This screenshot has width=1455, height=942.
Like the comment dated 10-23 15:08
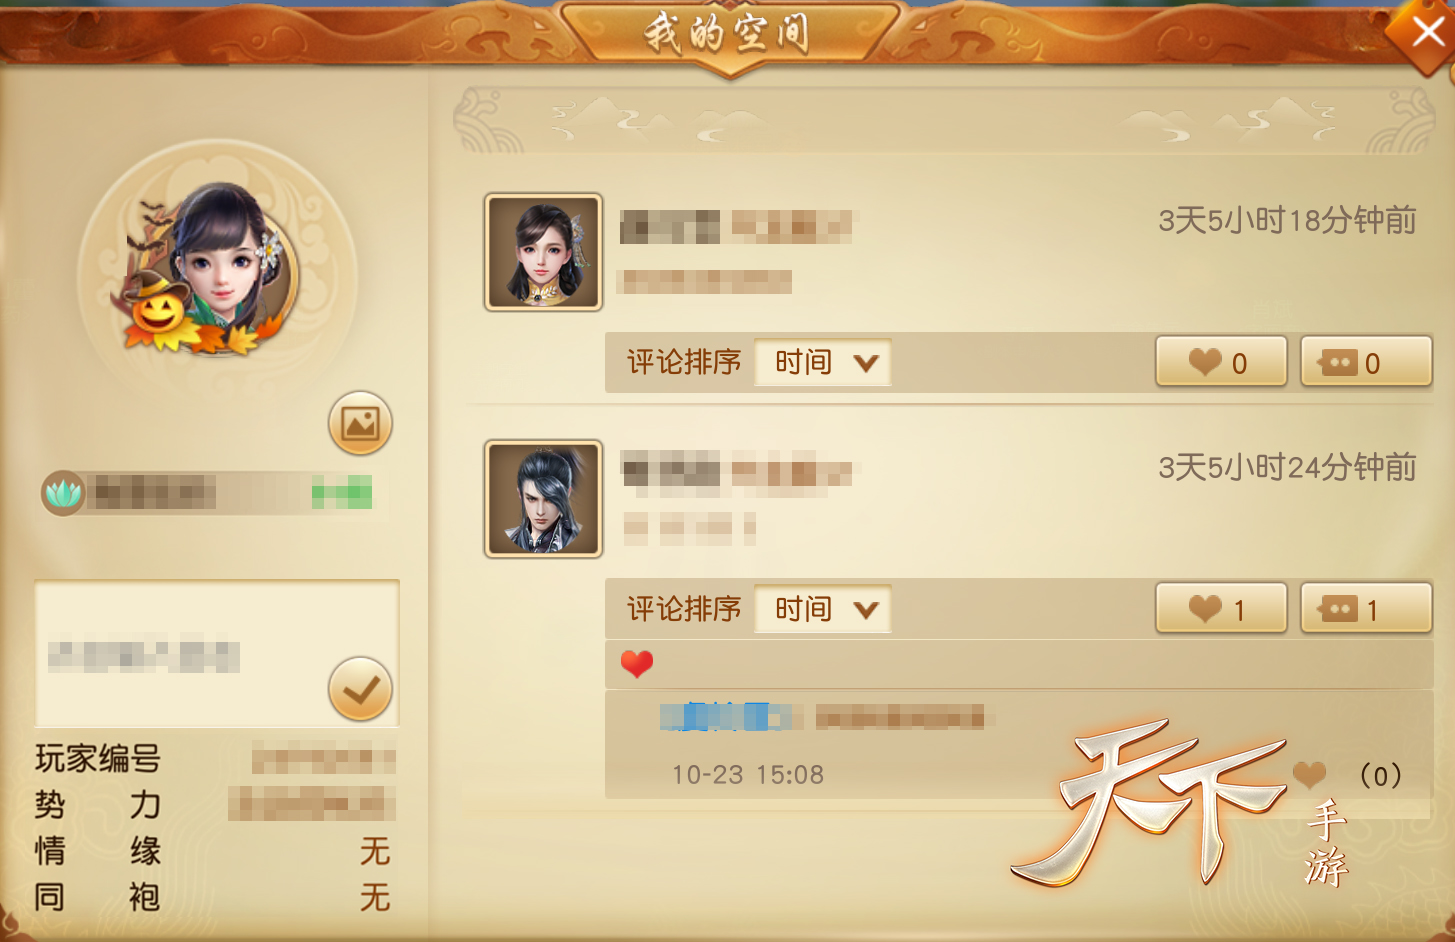(1310, 774)
